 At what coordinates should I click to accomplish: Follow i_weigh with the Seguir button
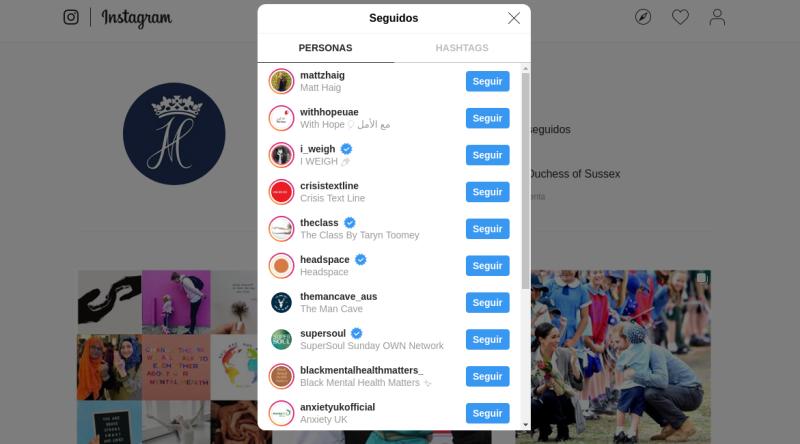click(487, 155)
